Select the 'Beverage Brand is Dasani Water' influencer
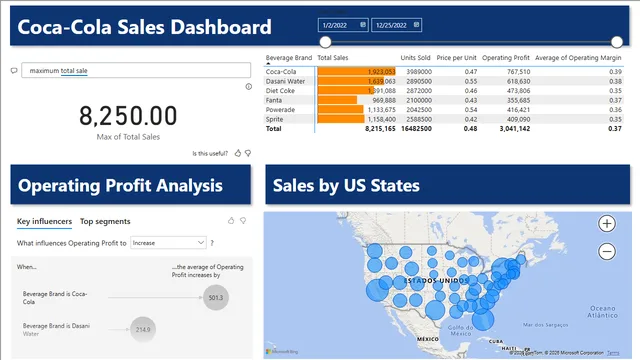The height and width of the screenshot is (360, 640). coord(56,329)
